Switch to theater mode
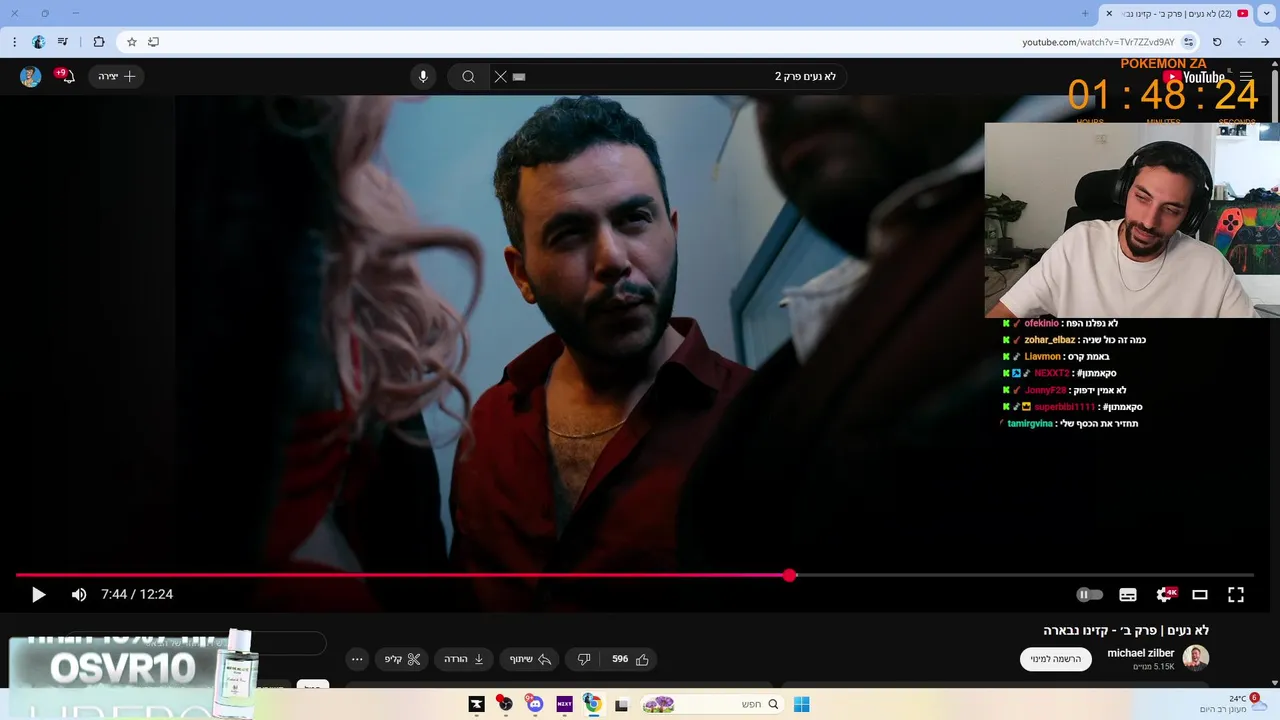 1200,594
